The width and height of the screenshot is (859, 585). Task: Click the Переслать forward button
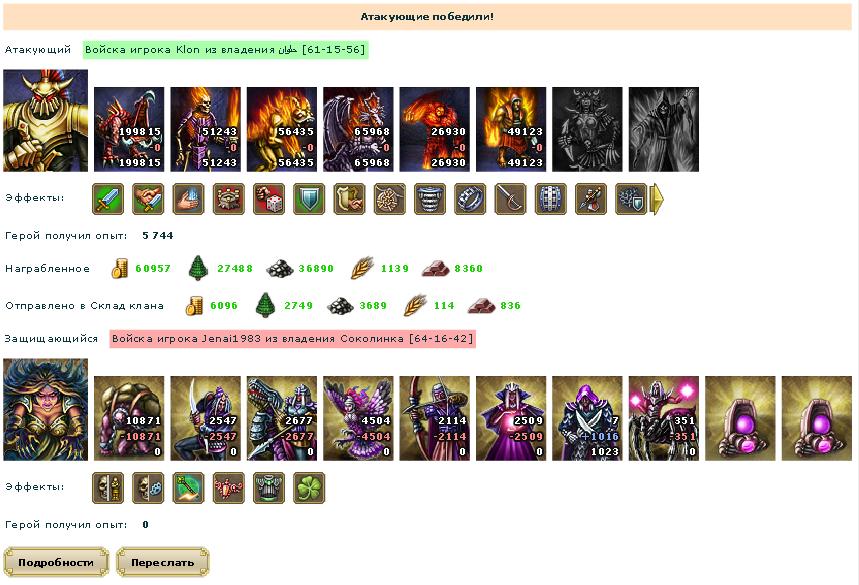(163, 562)
